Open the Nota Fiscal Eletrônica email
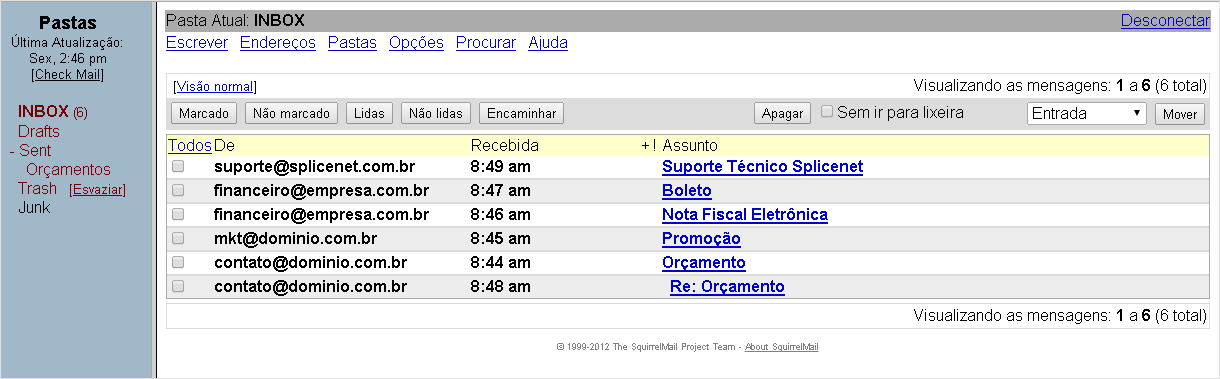This screenshot has height=379, width=1220. pyautogui.click(x=745, y=214)
